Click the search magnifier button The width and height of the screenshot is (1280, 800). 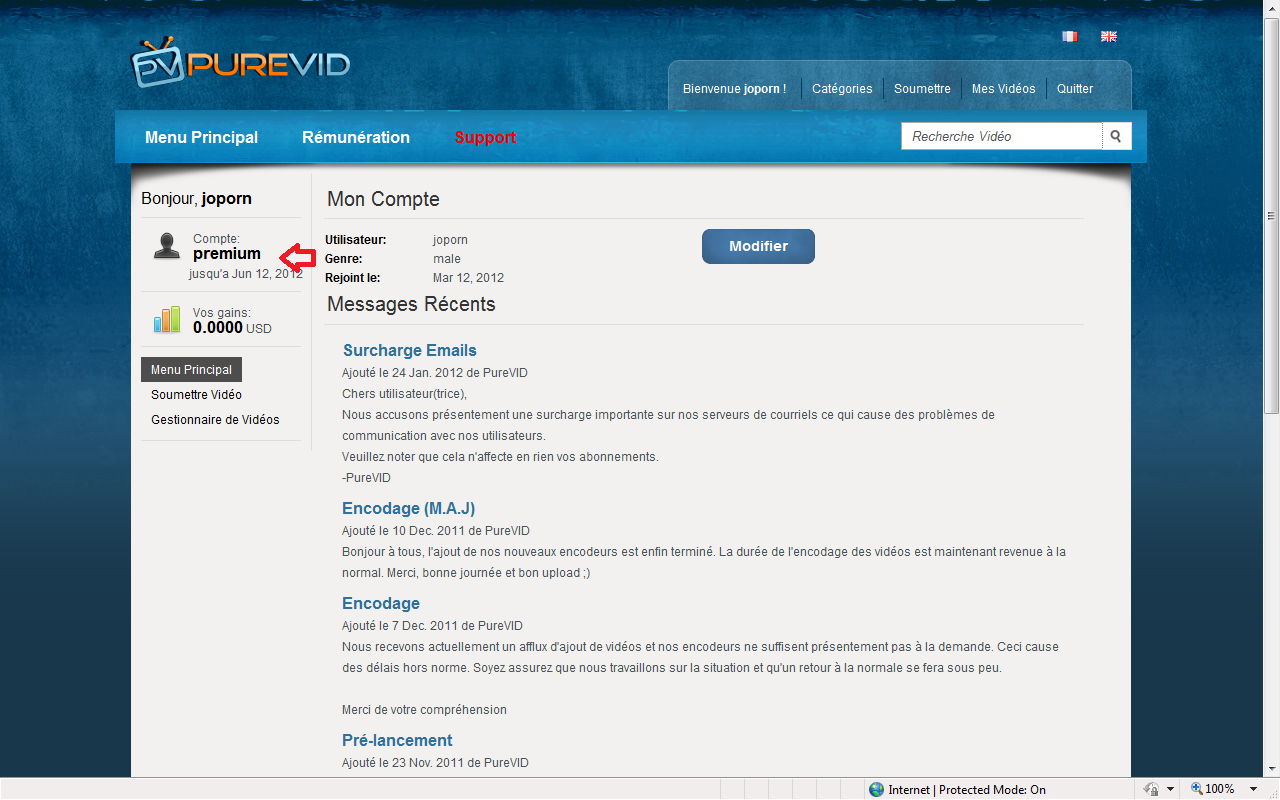point(1116,136)
